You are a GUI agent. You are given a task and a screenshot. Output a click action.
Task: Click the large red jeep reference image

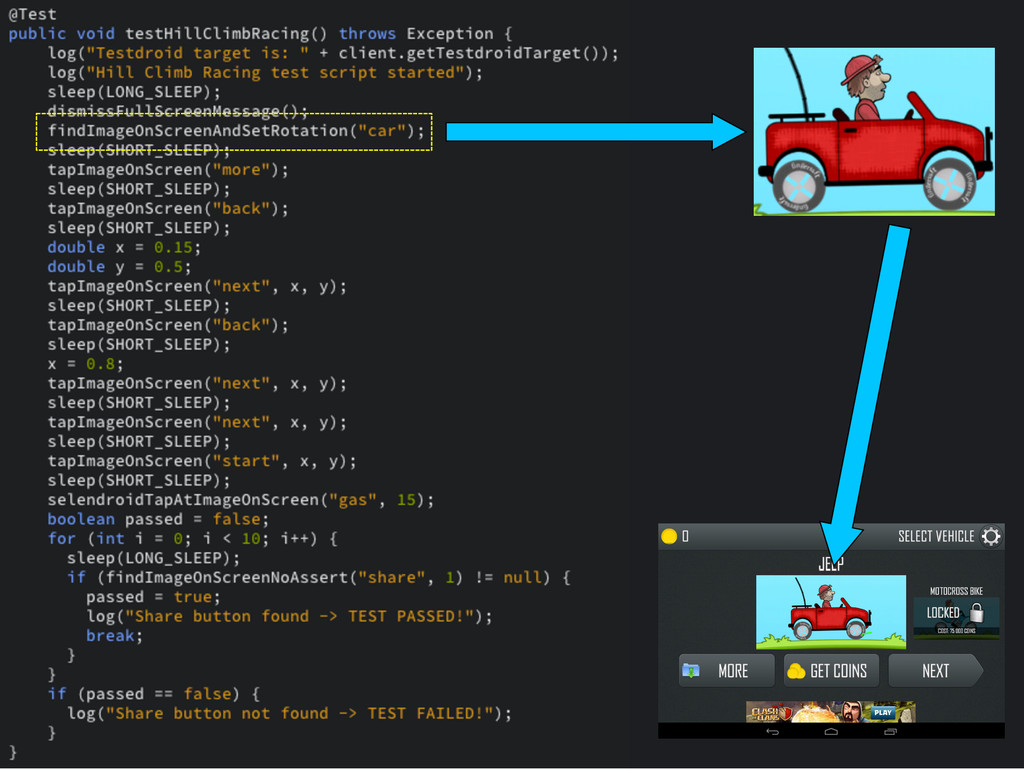(x=874, y=131)
